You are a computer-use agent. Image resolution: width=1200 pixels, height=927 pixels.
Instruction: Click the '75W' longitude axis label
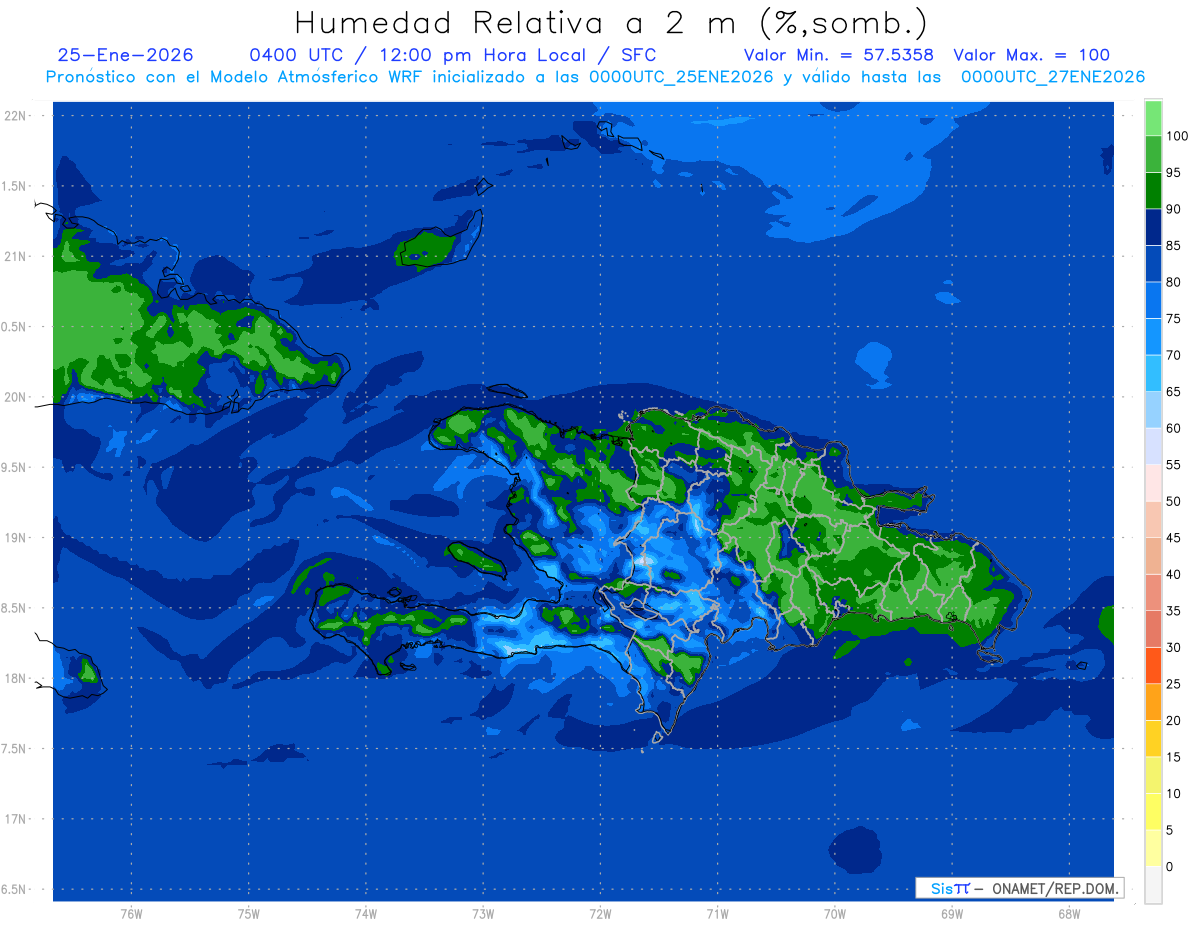pos(249,914)
